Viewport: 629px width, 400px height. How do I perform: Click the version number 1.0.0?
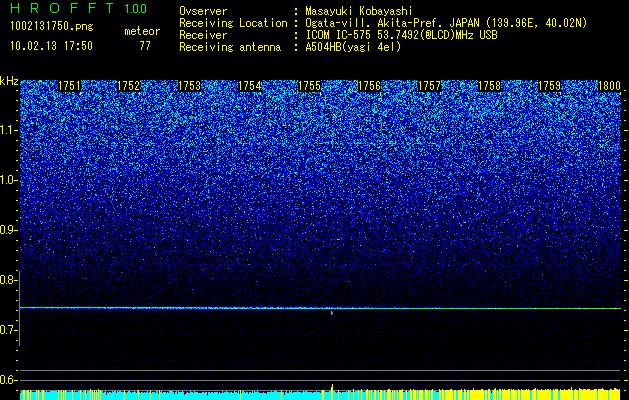point(135,9)
